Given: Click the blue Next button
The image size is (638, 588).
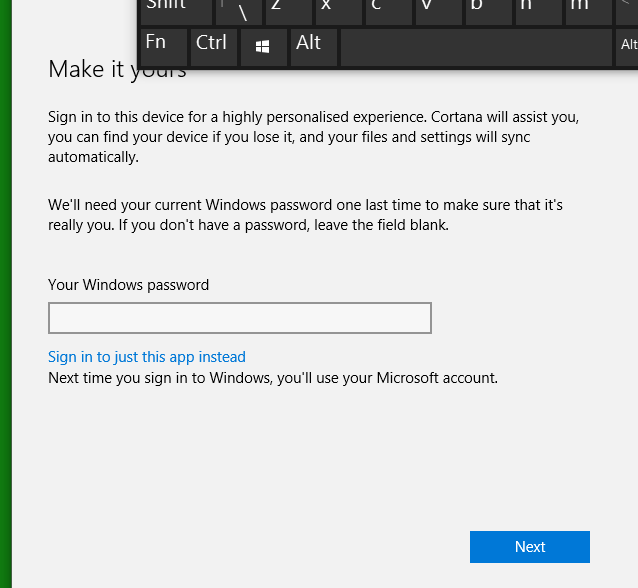Looking at the screenshot, I should 530,547.
